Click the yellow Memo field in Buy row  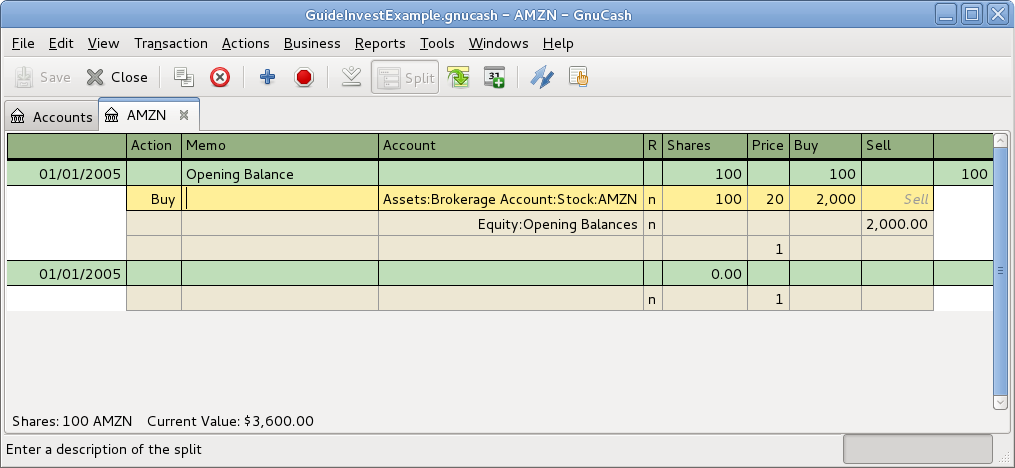pyautogui.click(x=280, y=199)
